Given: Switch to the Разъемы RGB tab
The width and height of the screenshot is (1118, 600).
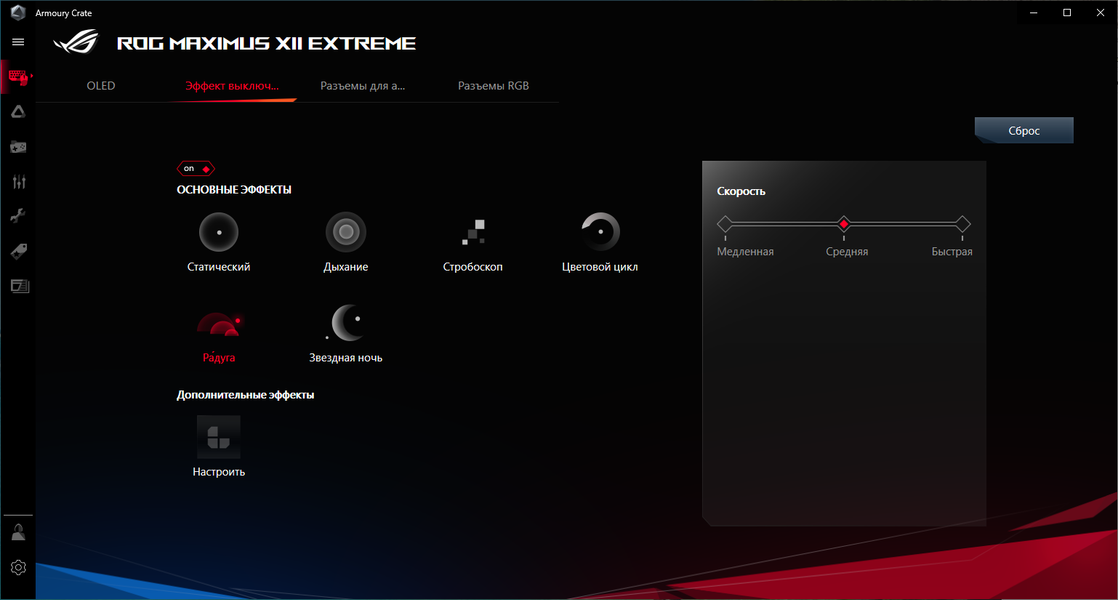Looking at the screenshot, I should (x=493, y=86).
